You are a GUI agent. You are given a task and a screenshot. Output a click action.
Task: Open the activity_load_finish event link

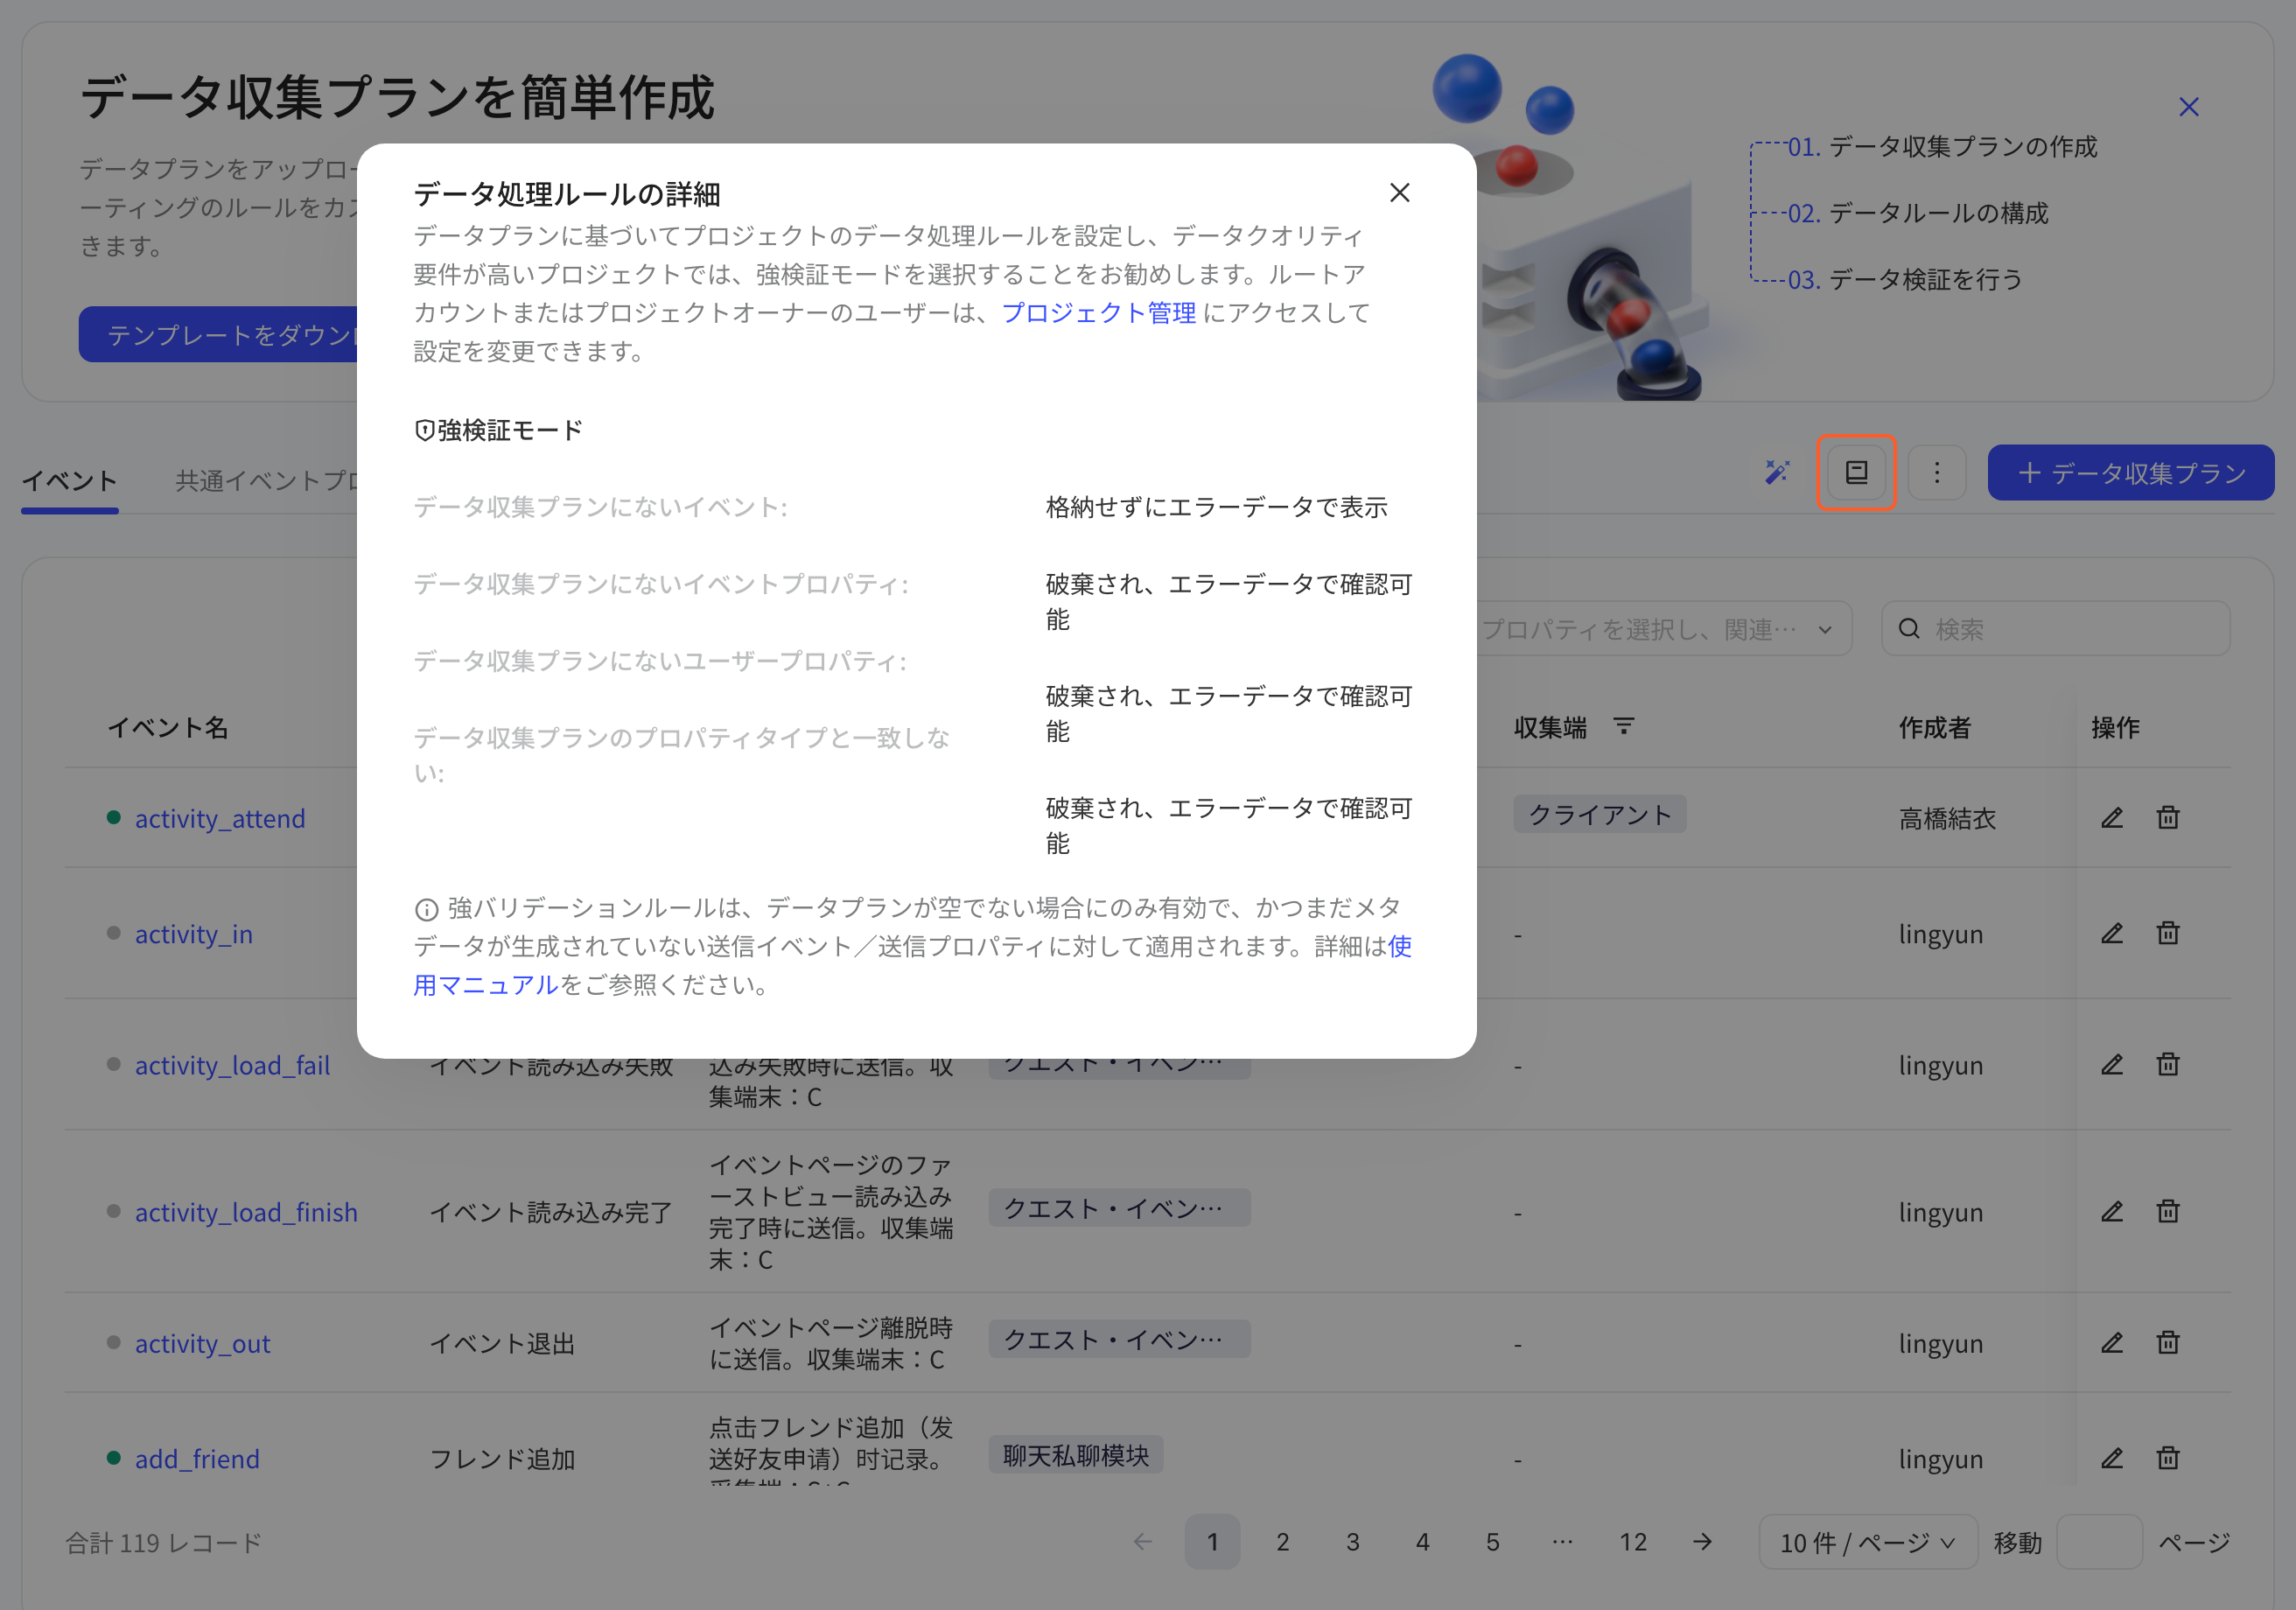click(x=246, y=1212)
